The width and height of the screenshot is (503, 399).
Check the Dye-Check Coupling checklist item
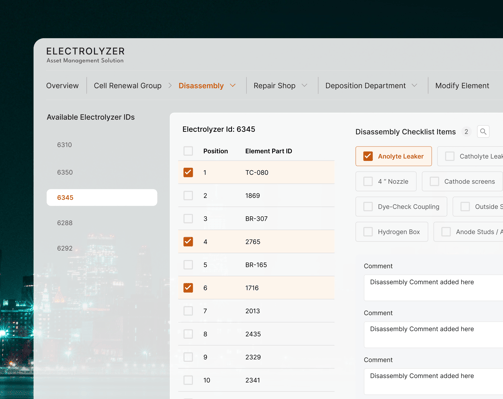368,206
